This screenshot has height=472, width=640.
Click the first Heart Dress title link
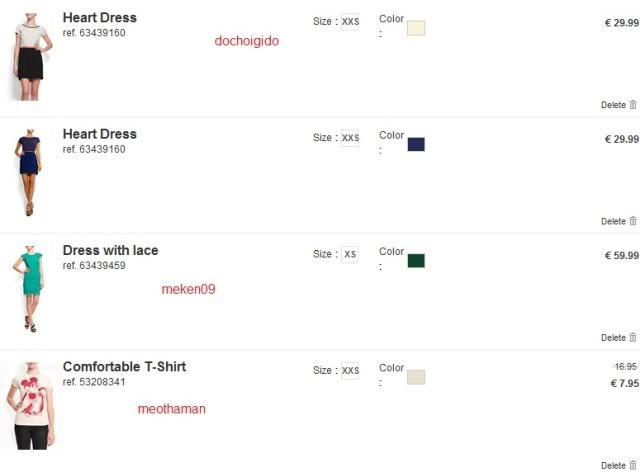pos(99,17)
